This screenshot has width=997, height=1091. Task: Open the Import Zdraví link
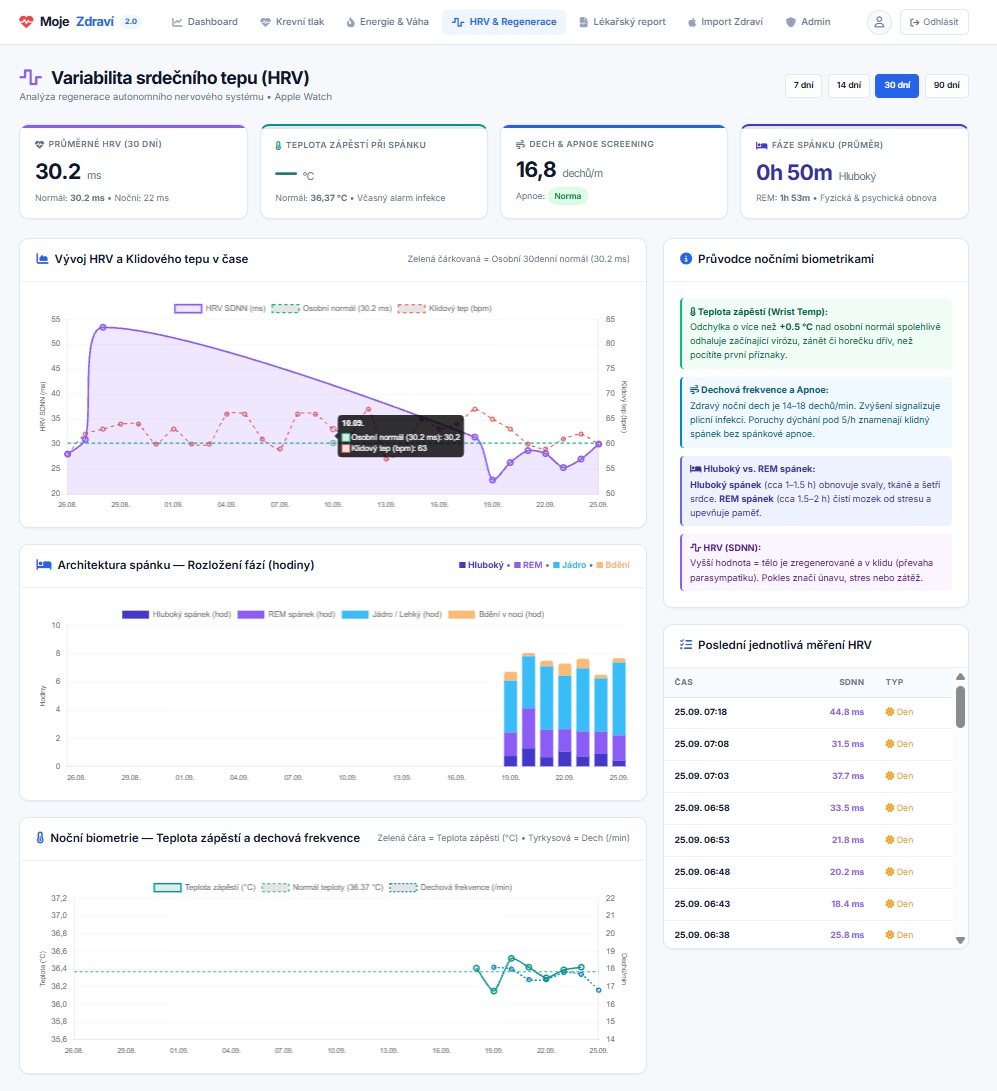726,22
